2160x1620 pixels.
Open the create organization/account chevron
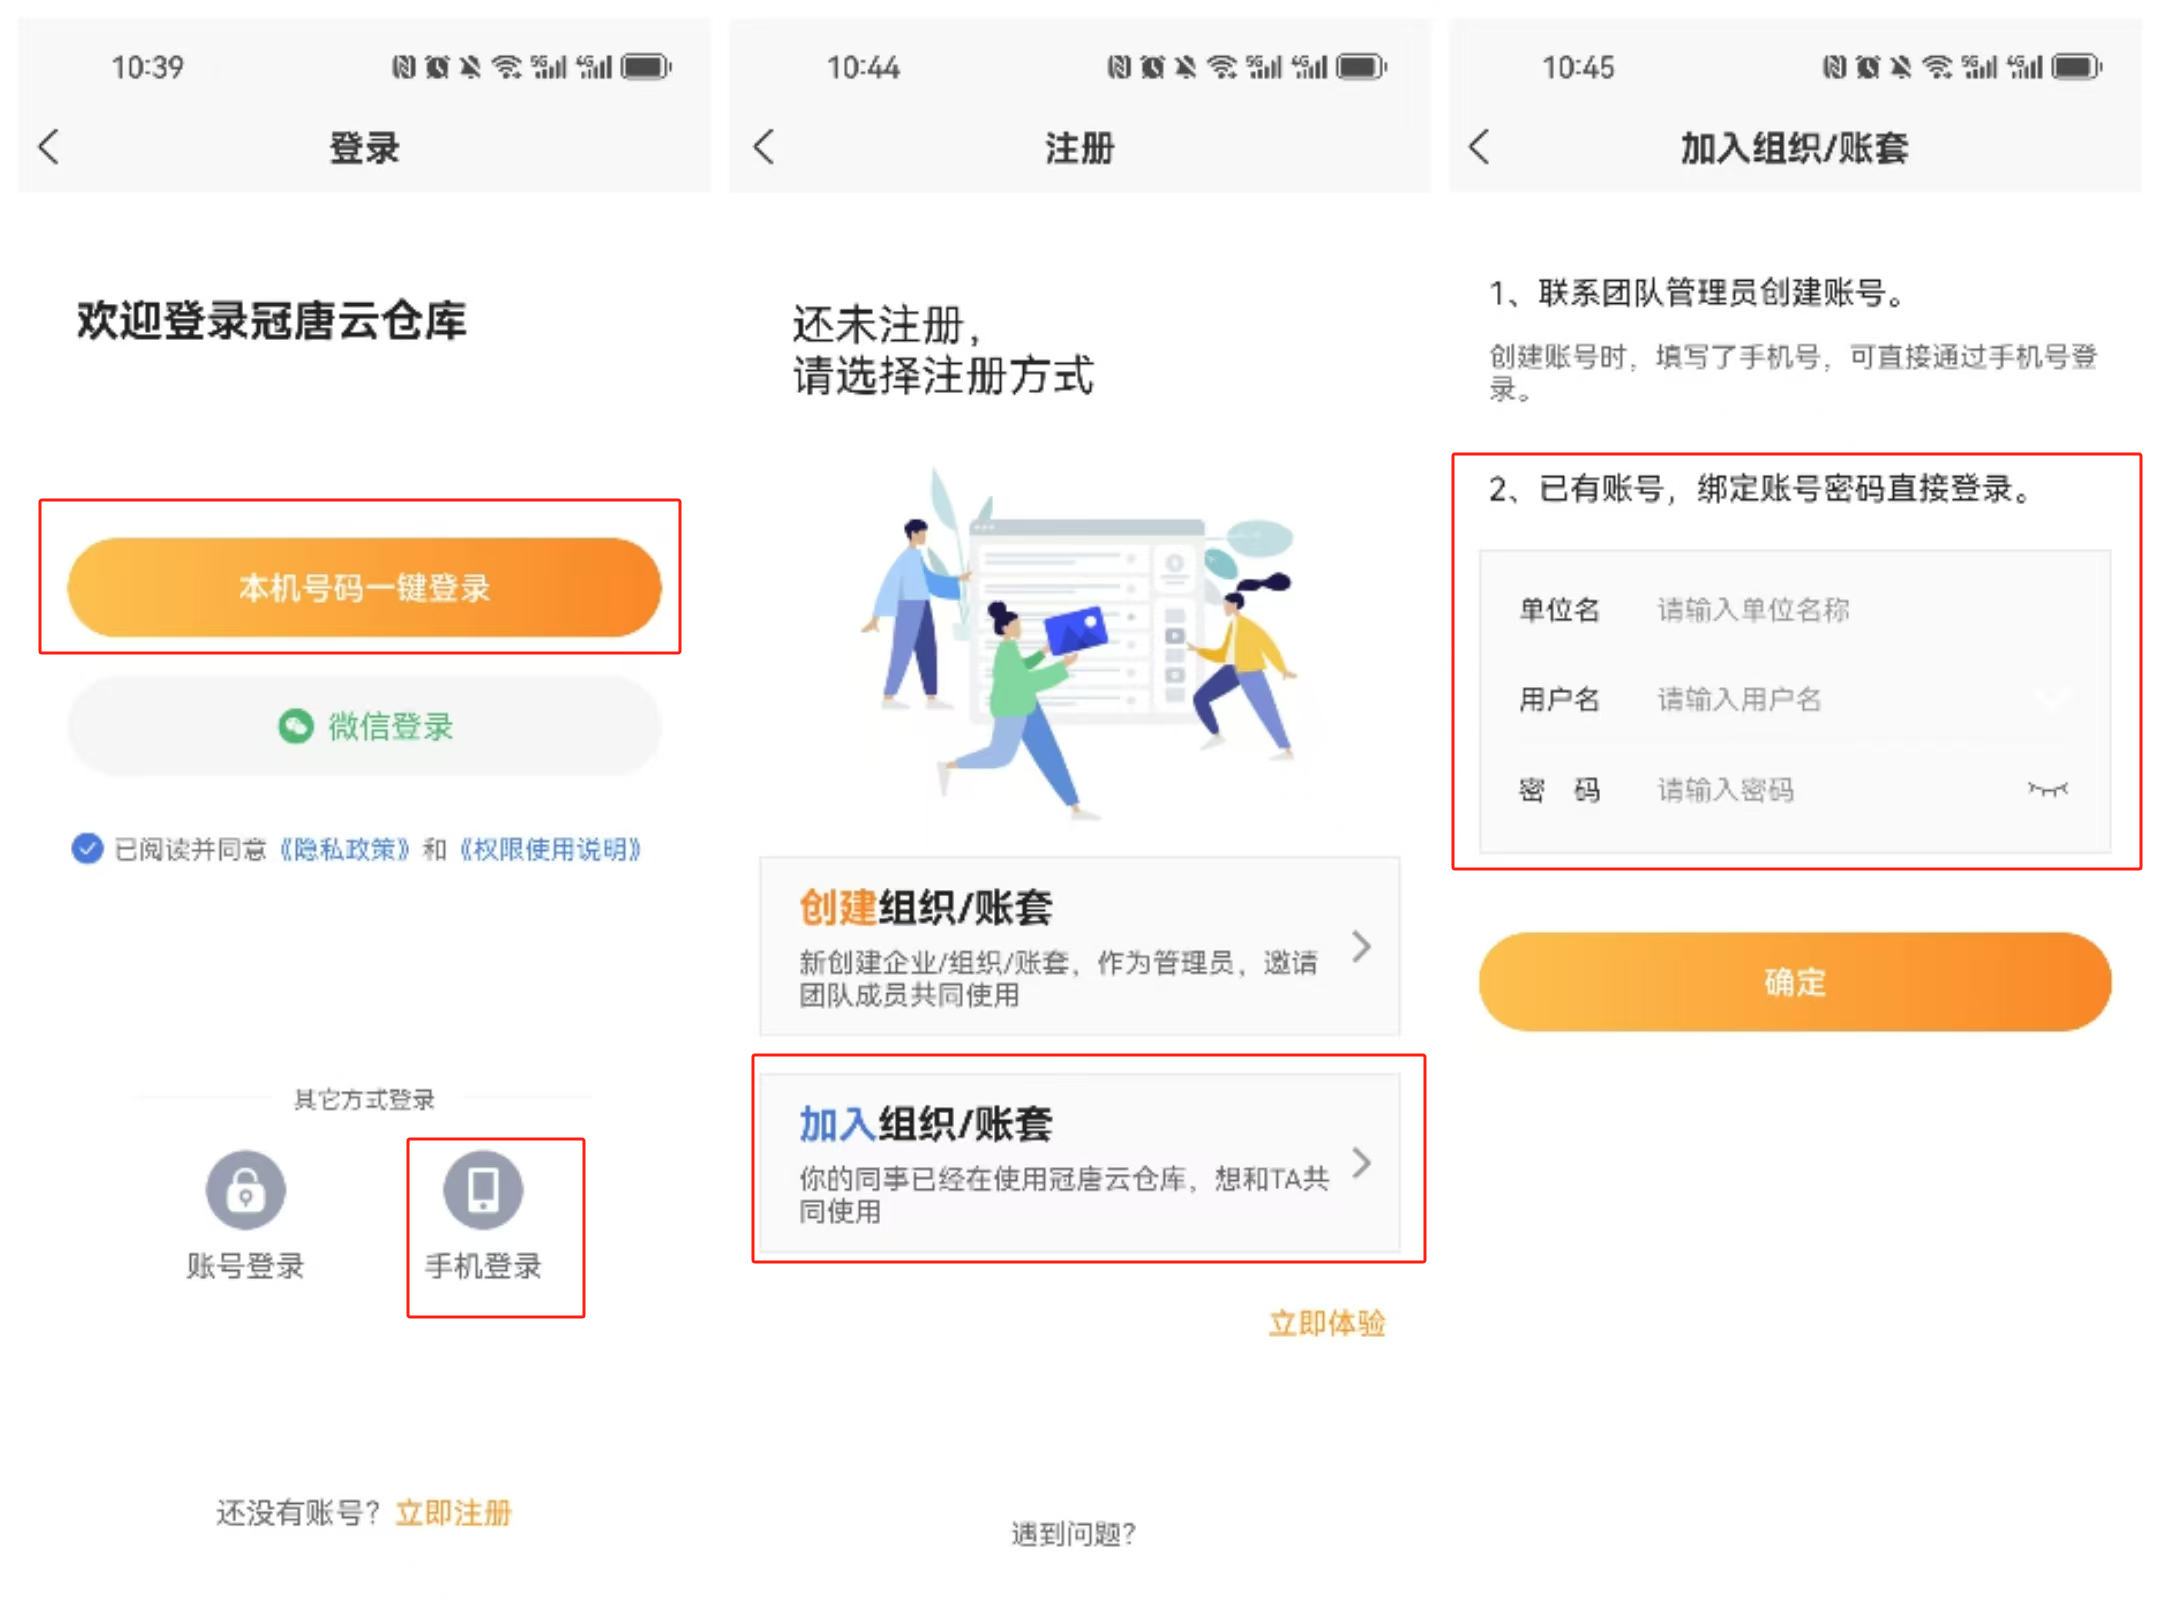[1360, 946]
